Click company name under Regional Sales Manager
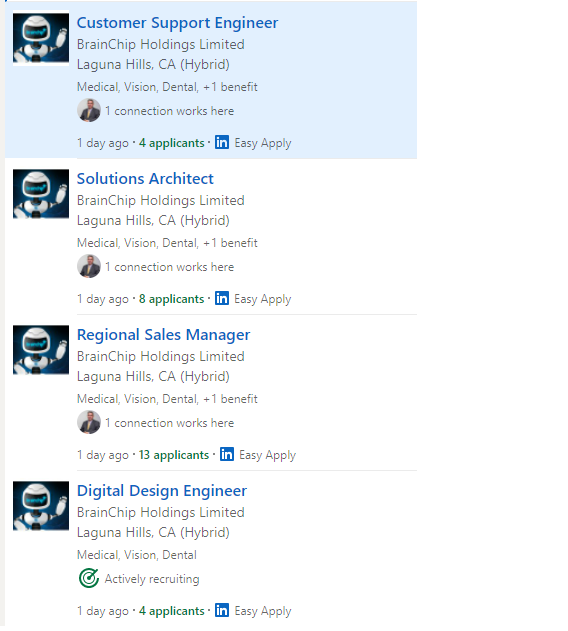Screen dimensions: 568x631 pyautogui.click(x=161, y=357)
